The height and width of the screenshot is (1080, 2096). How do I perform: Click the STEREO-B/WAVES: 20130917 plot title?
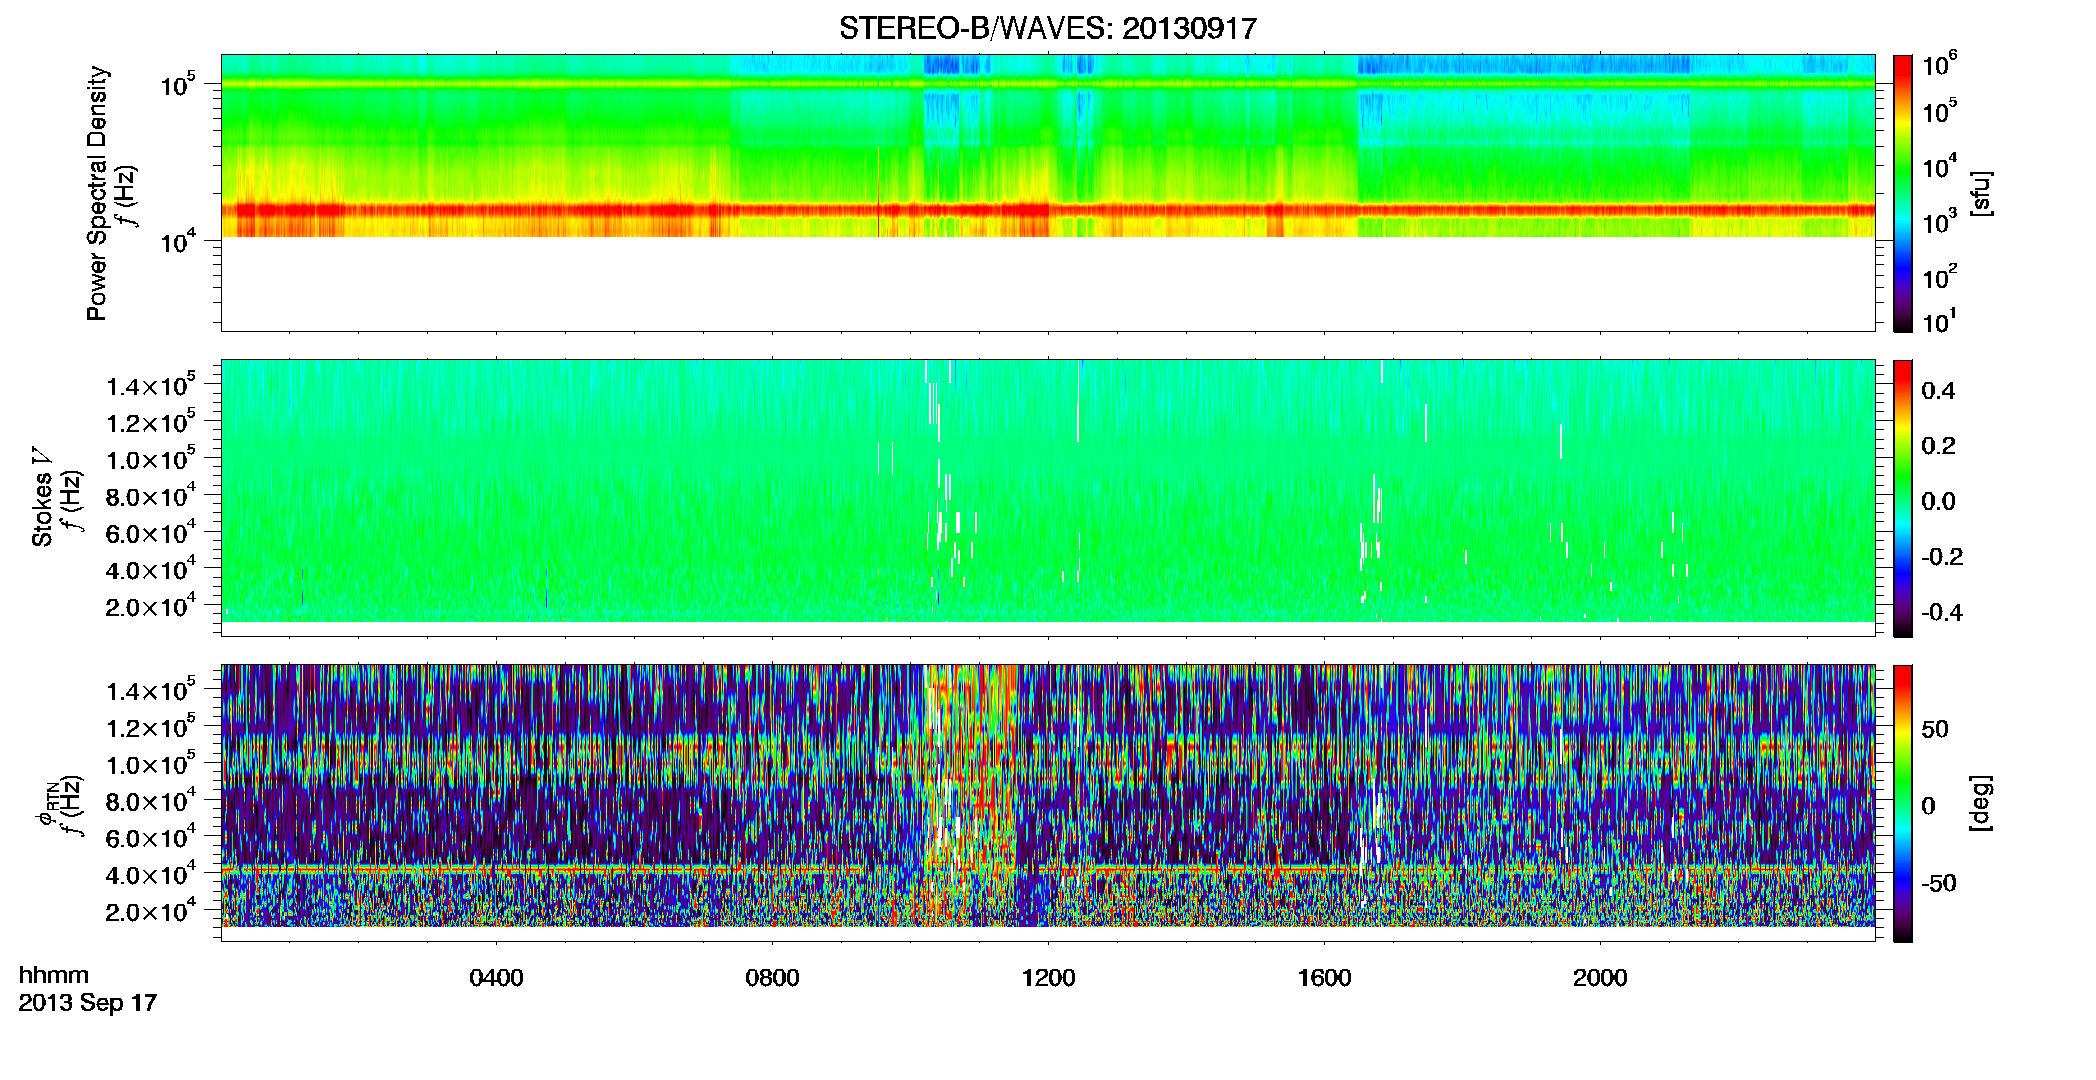[1047, 29]
